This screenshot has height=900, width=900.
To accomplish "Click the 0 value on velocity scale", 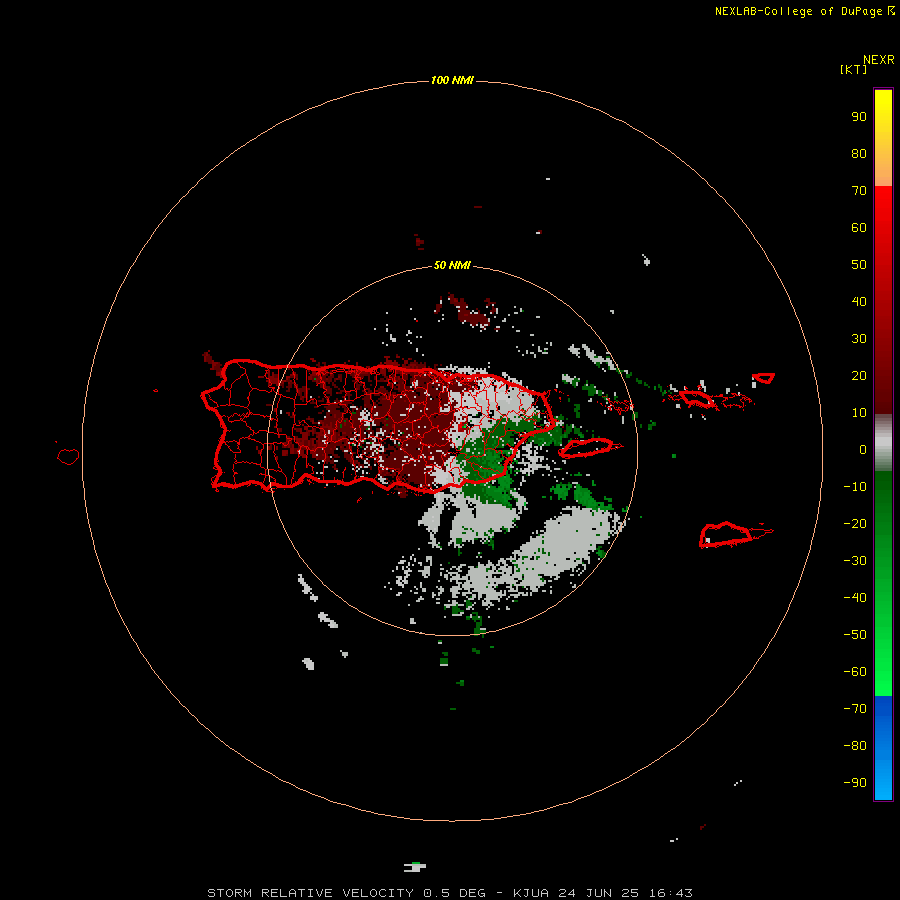I will point(863,450).
